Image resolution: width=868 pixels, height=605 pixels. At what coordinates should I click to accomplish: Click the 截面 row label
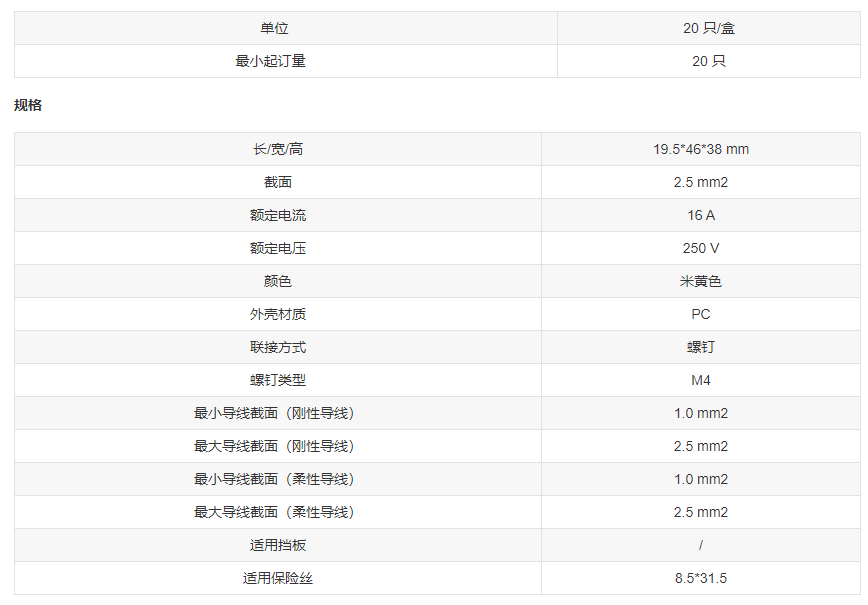[x=278, y=182]
